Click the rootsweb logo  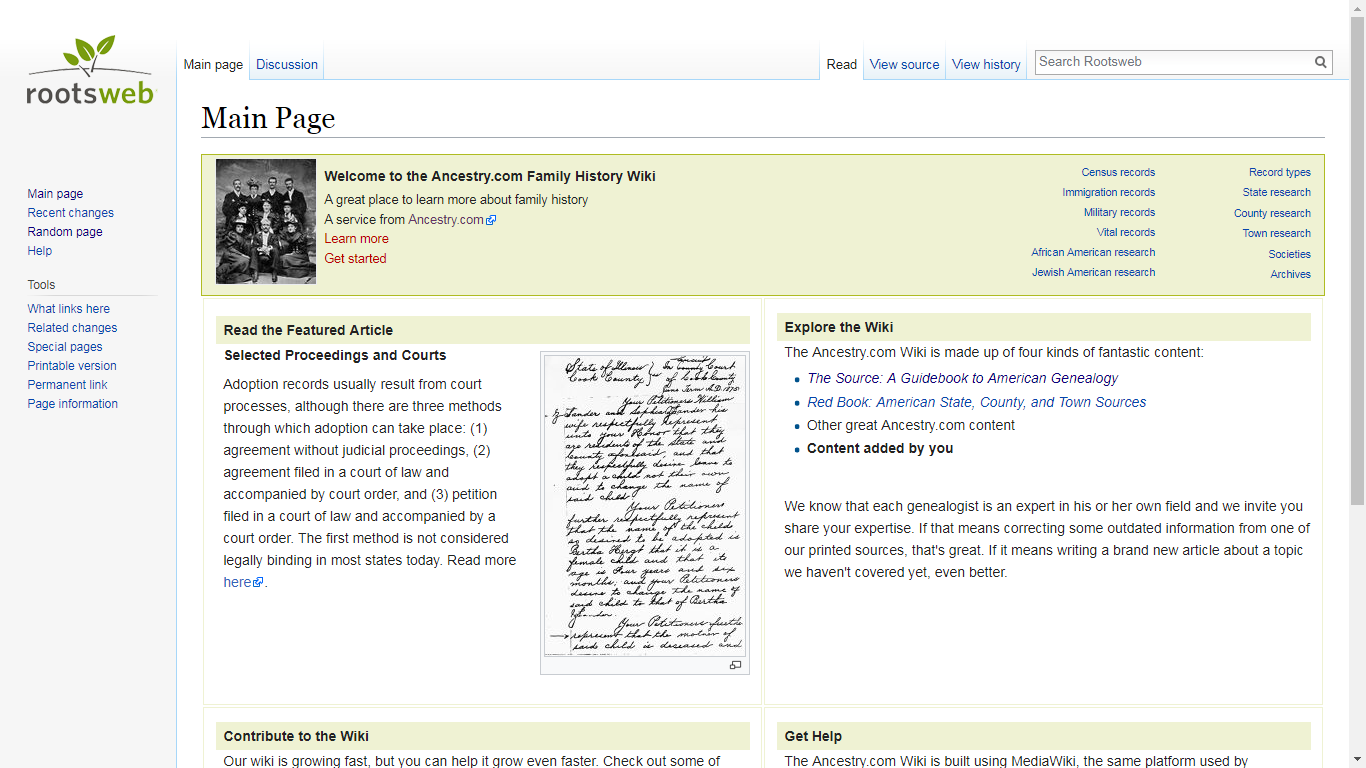click(88, 70)
